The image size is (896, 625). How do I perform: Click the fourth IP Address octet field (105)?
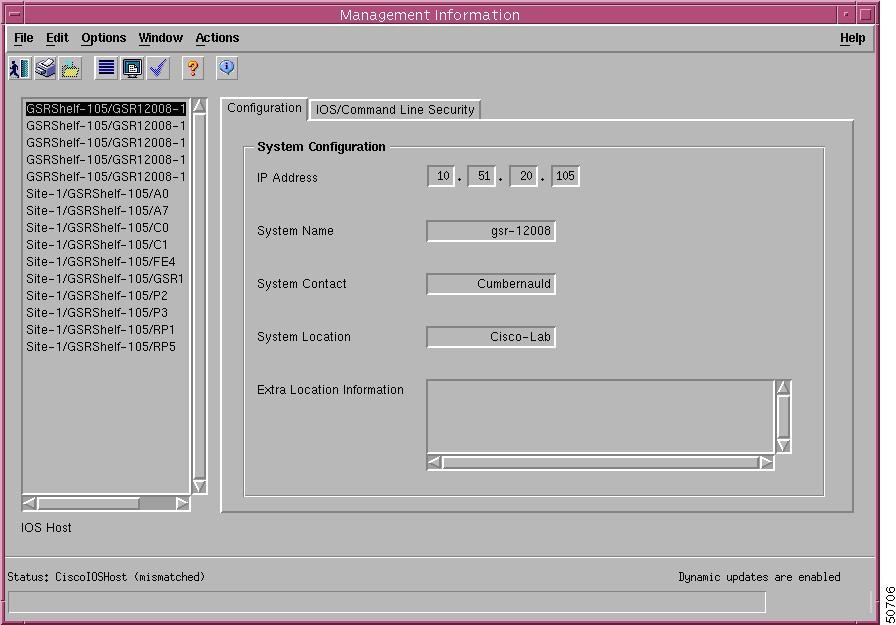(565, 176)
